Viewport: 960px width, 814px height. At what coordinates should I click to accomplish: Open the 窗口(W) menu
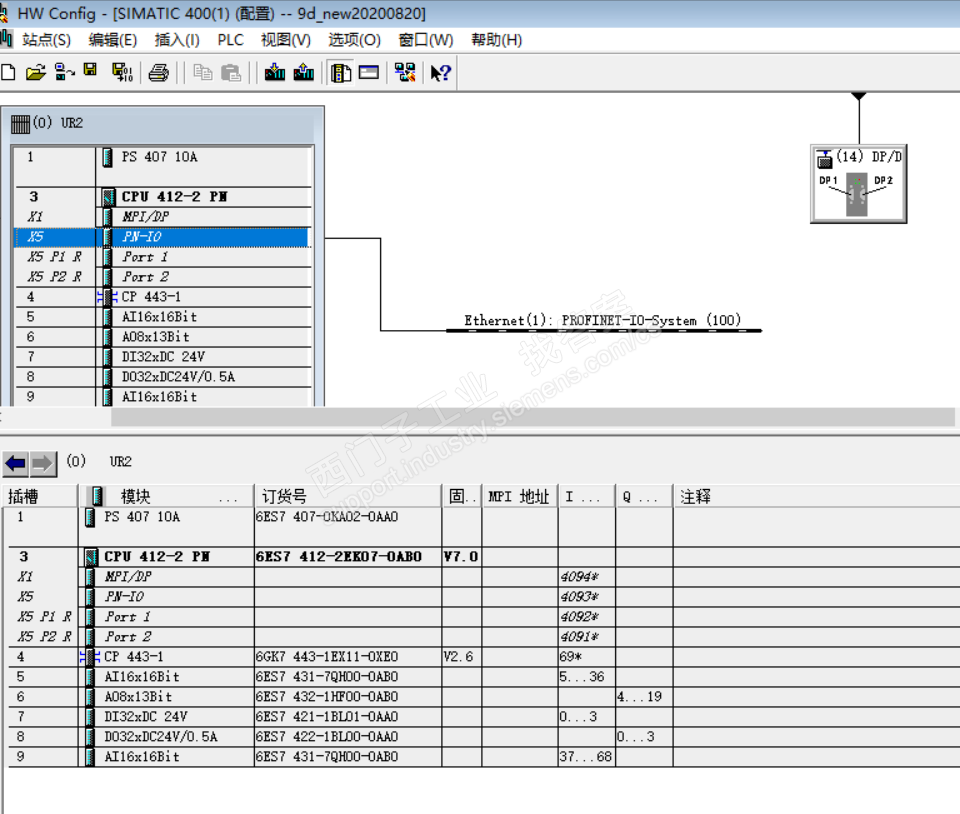click(426, 40)
